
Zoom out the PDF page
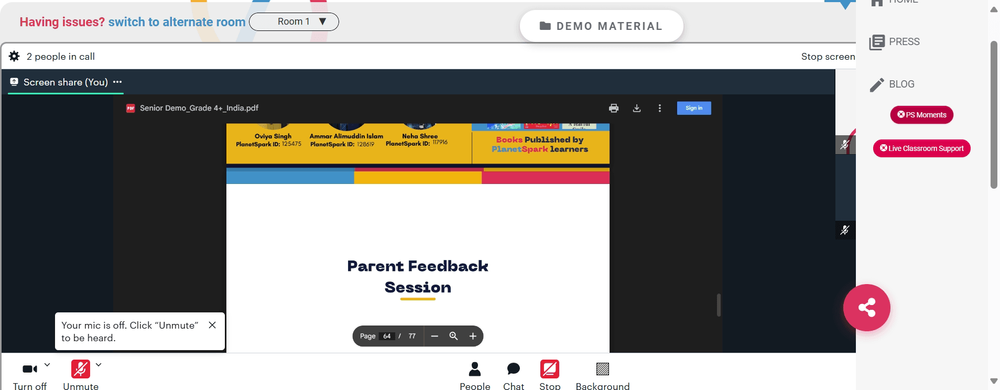pyautogui.click(x=434, y=336)
